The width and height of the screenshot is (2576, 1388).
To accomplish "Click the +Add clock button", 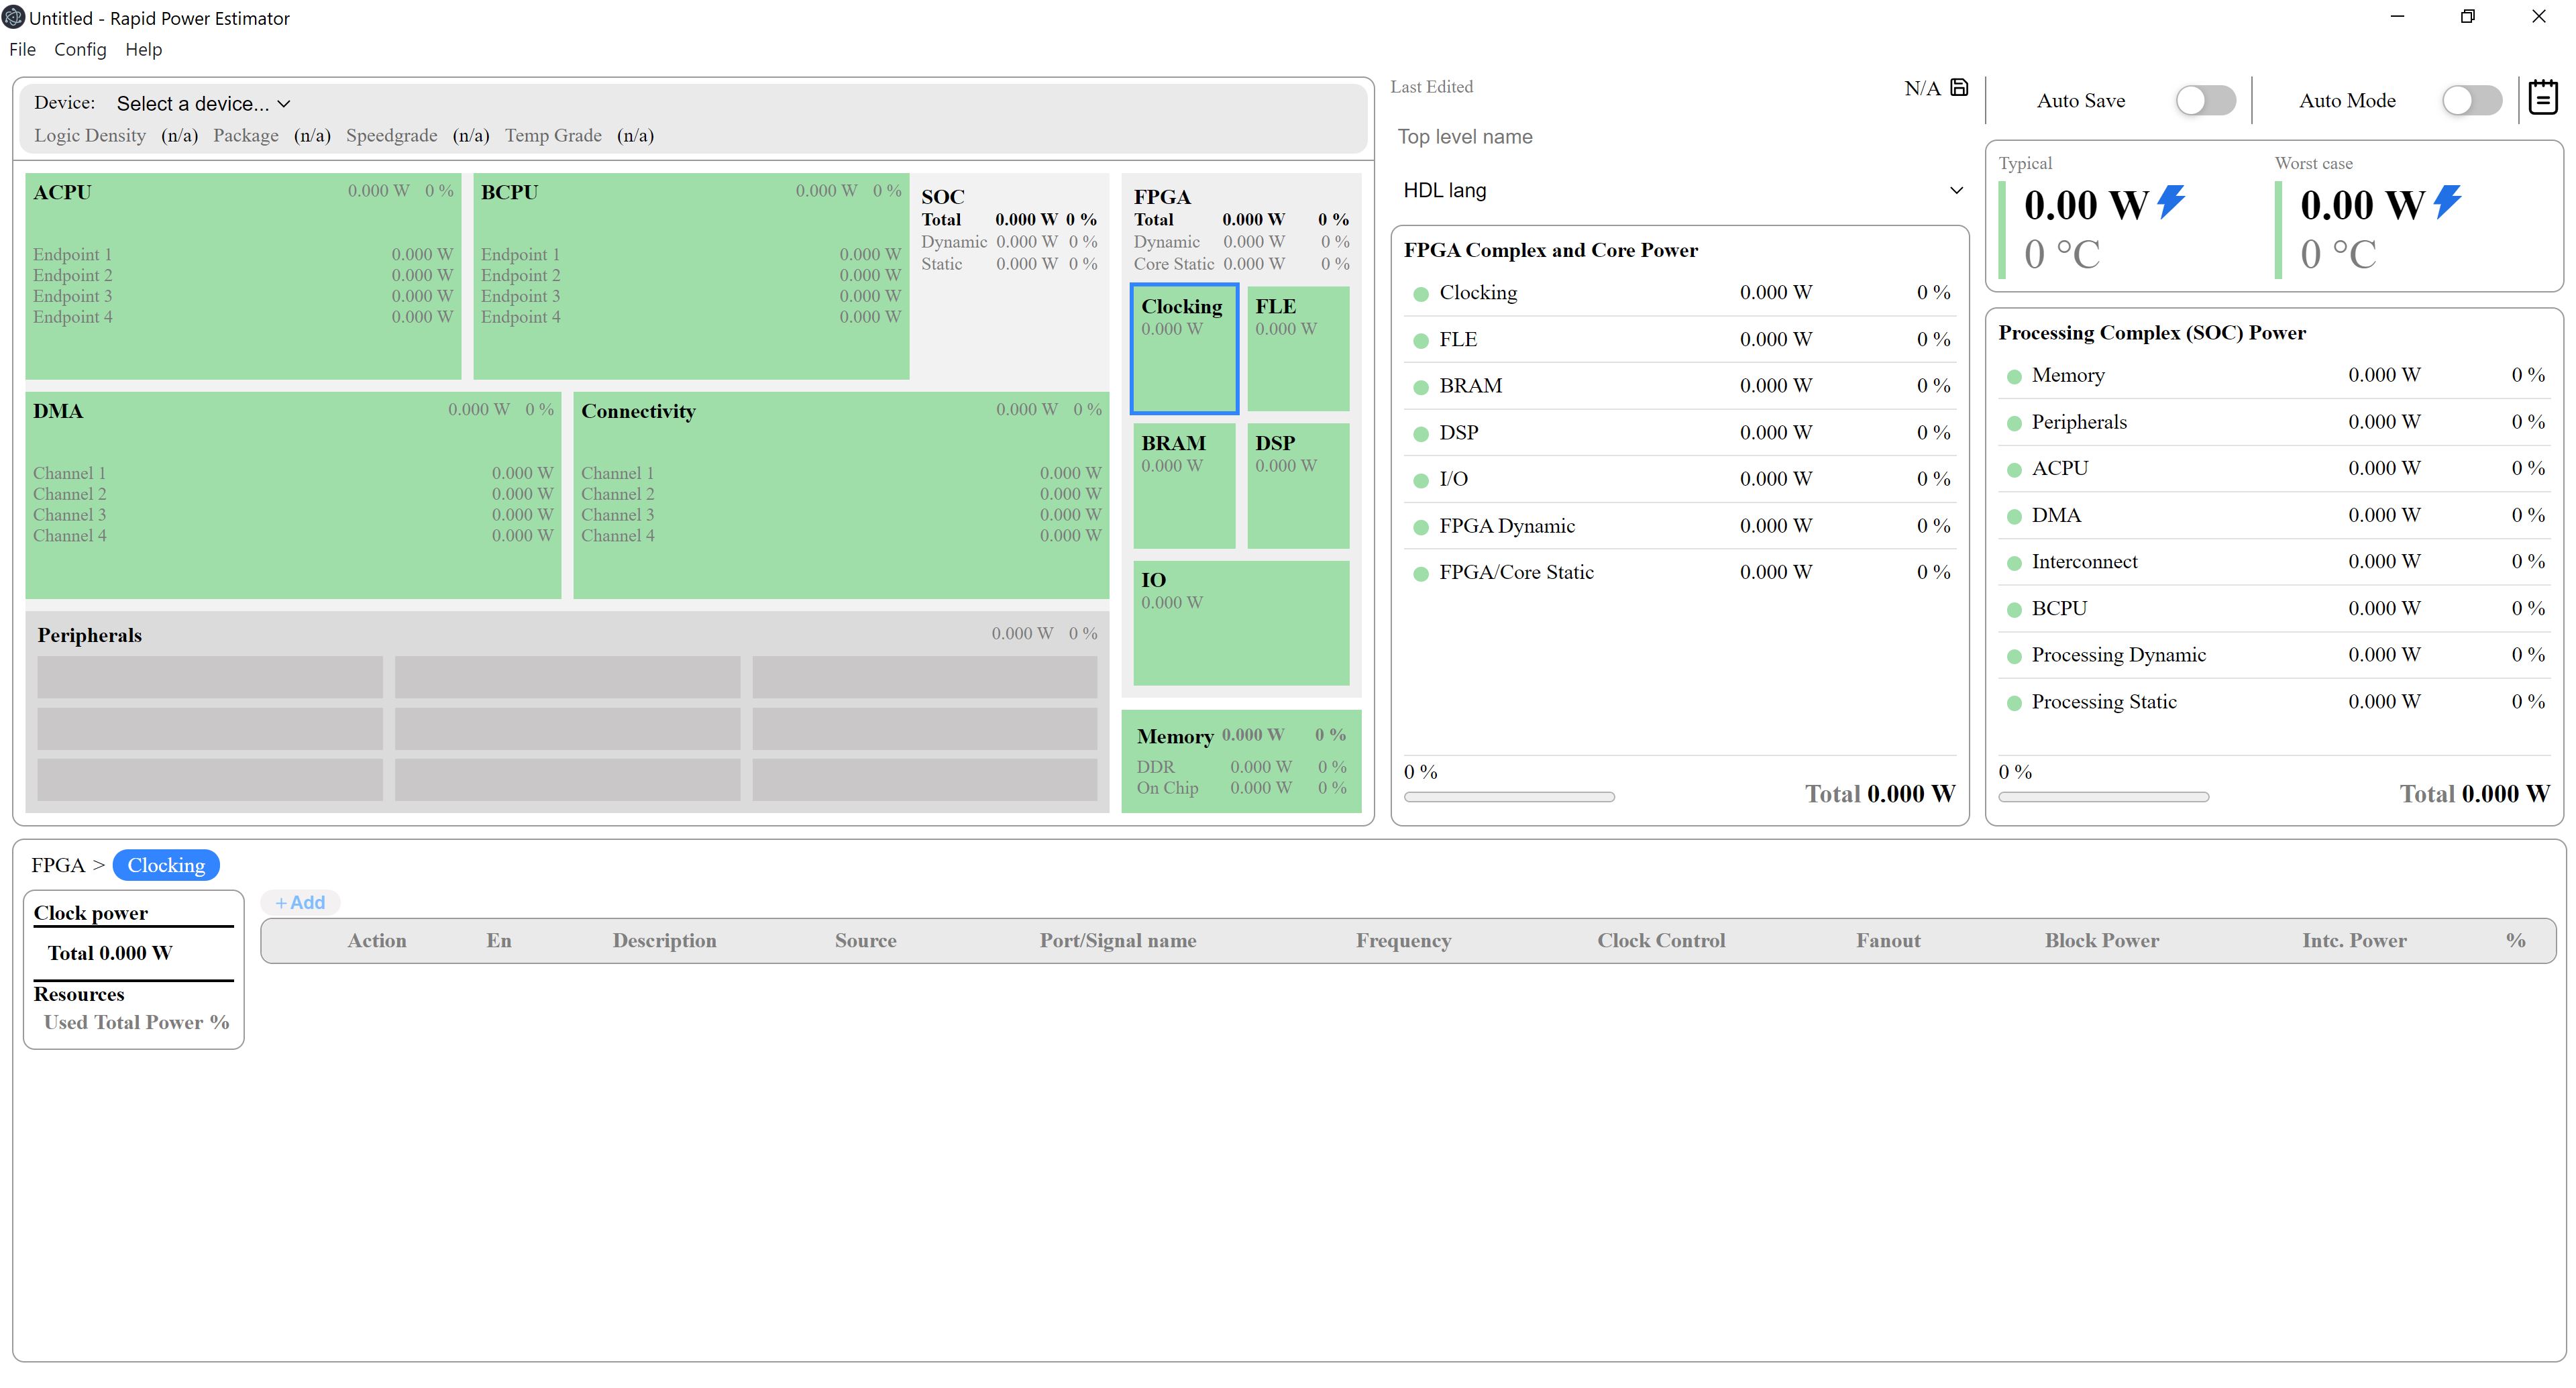I will (x=300, y=902).
